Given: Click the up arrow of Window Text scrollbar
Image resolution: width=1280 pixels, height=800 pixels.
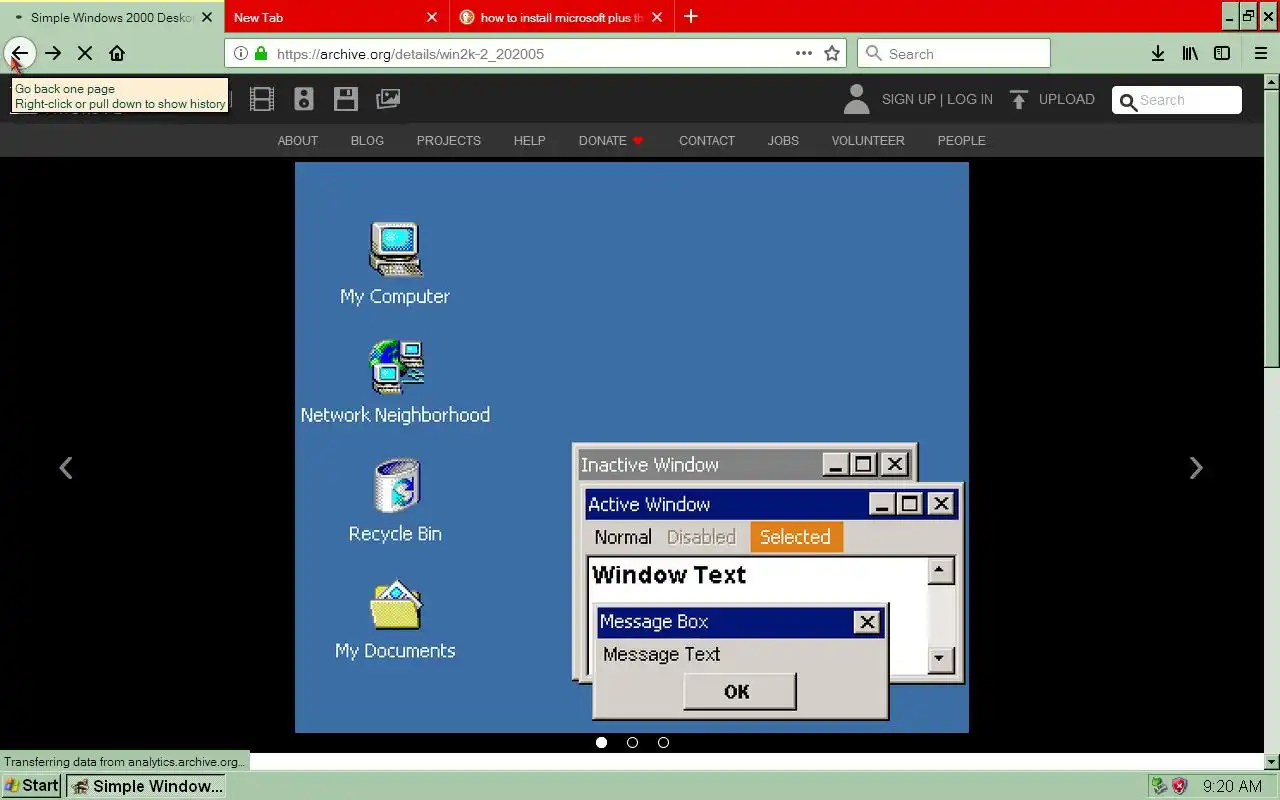Looking at the screenshot, I should pyautogui.click(x=940, y=571).
